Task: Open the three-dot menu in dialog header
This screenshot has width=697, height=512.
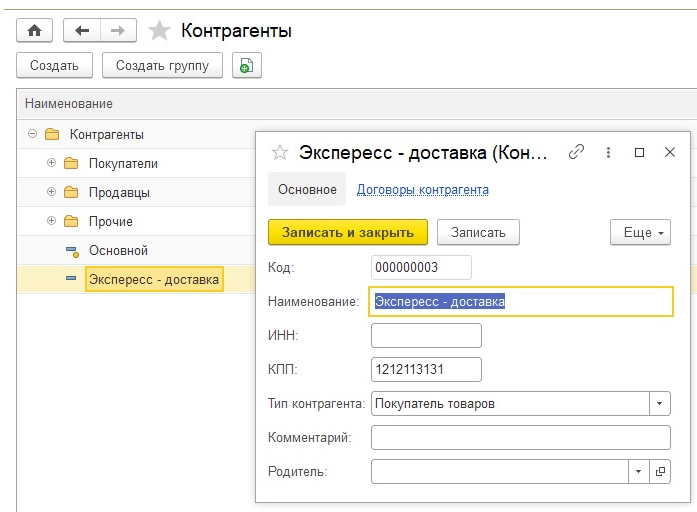Action: pyautogui.click(x=608, y=152)
